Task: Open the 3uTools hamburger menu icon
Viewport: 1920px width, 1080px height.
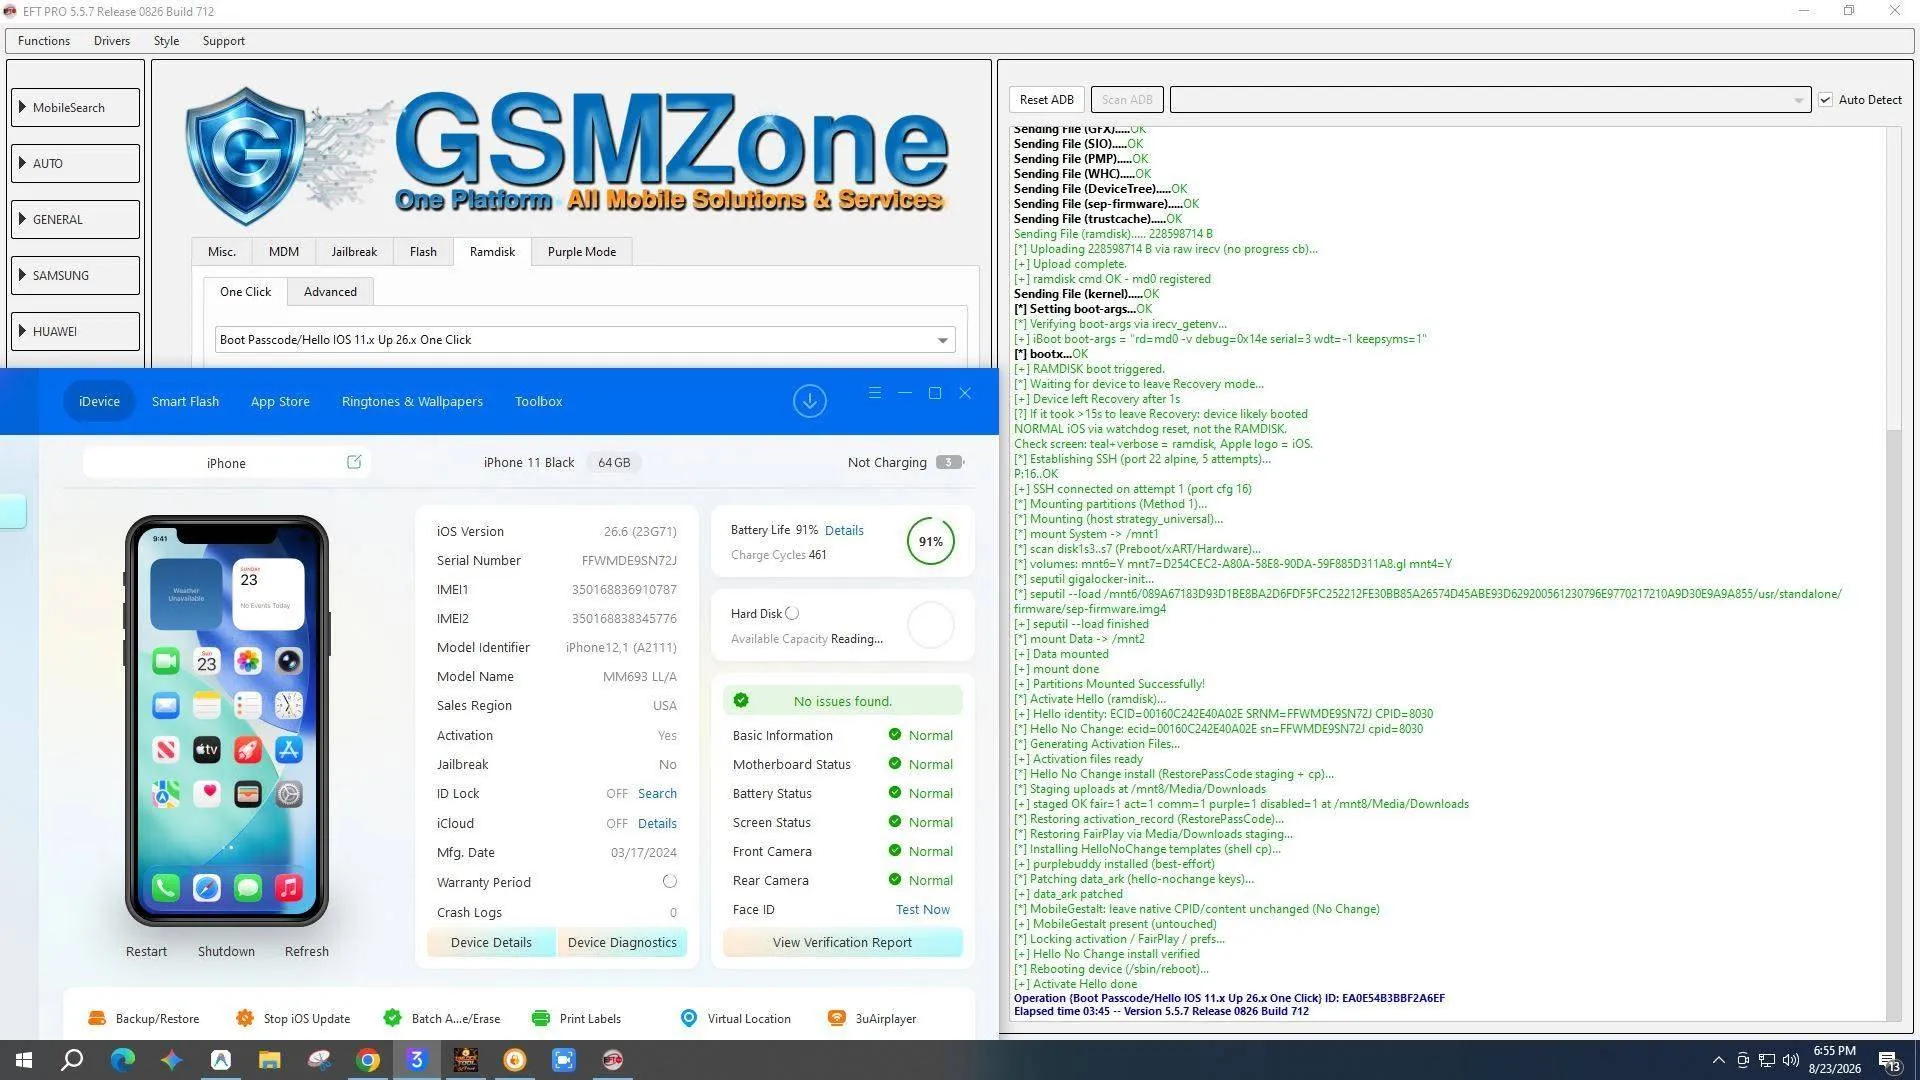Action: click(x=875, y=393)
